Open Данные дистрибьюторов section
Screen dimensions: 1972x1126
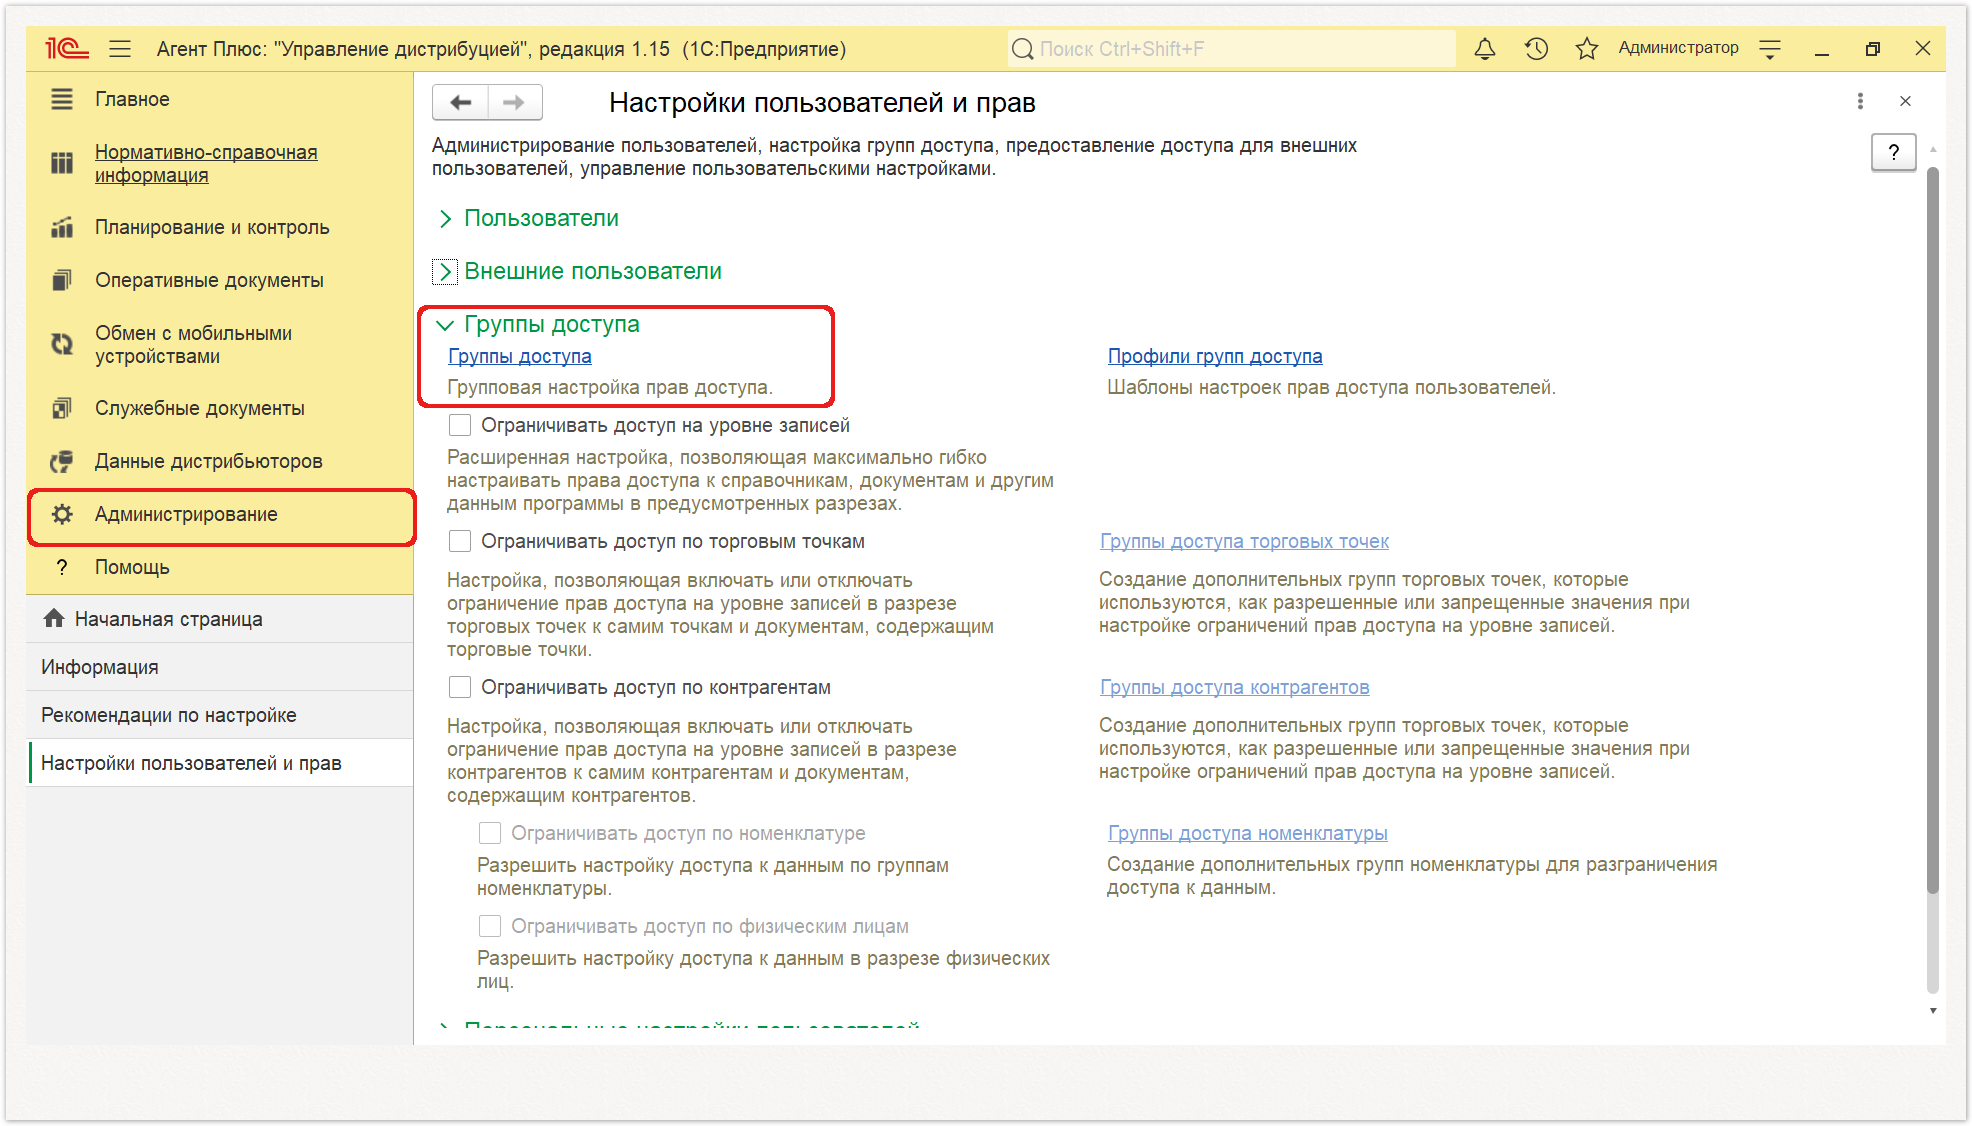point(208,461)
